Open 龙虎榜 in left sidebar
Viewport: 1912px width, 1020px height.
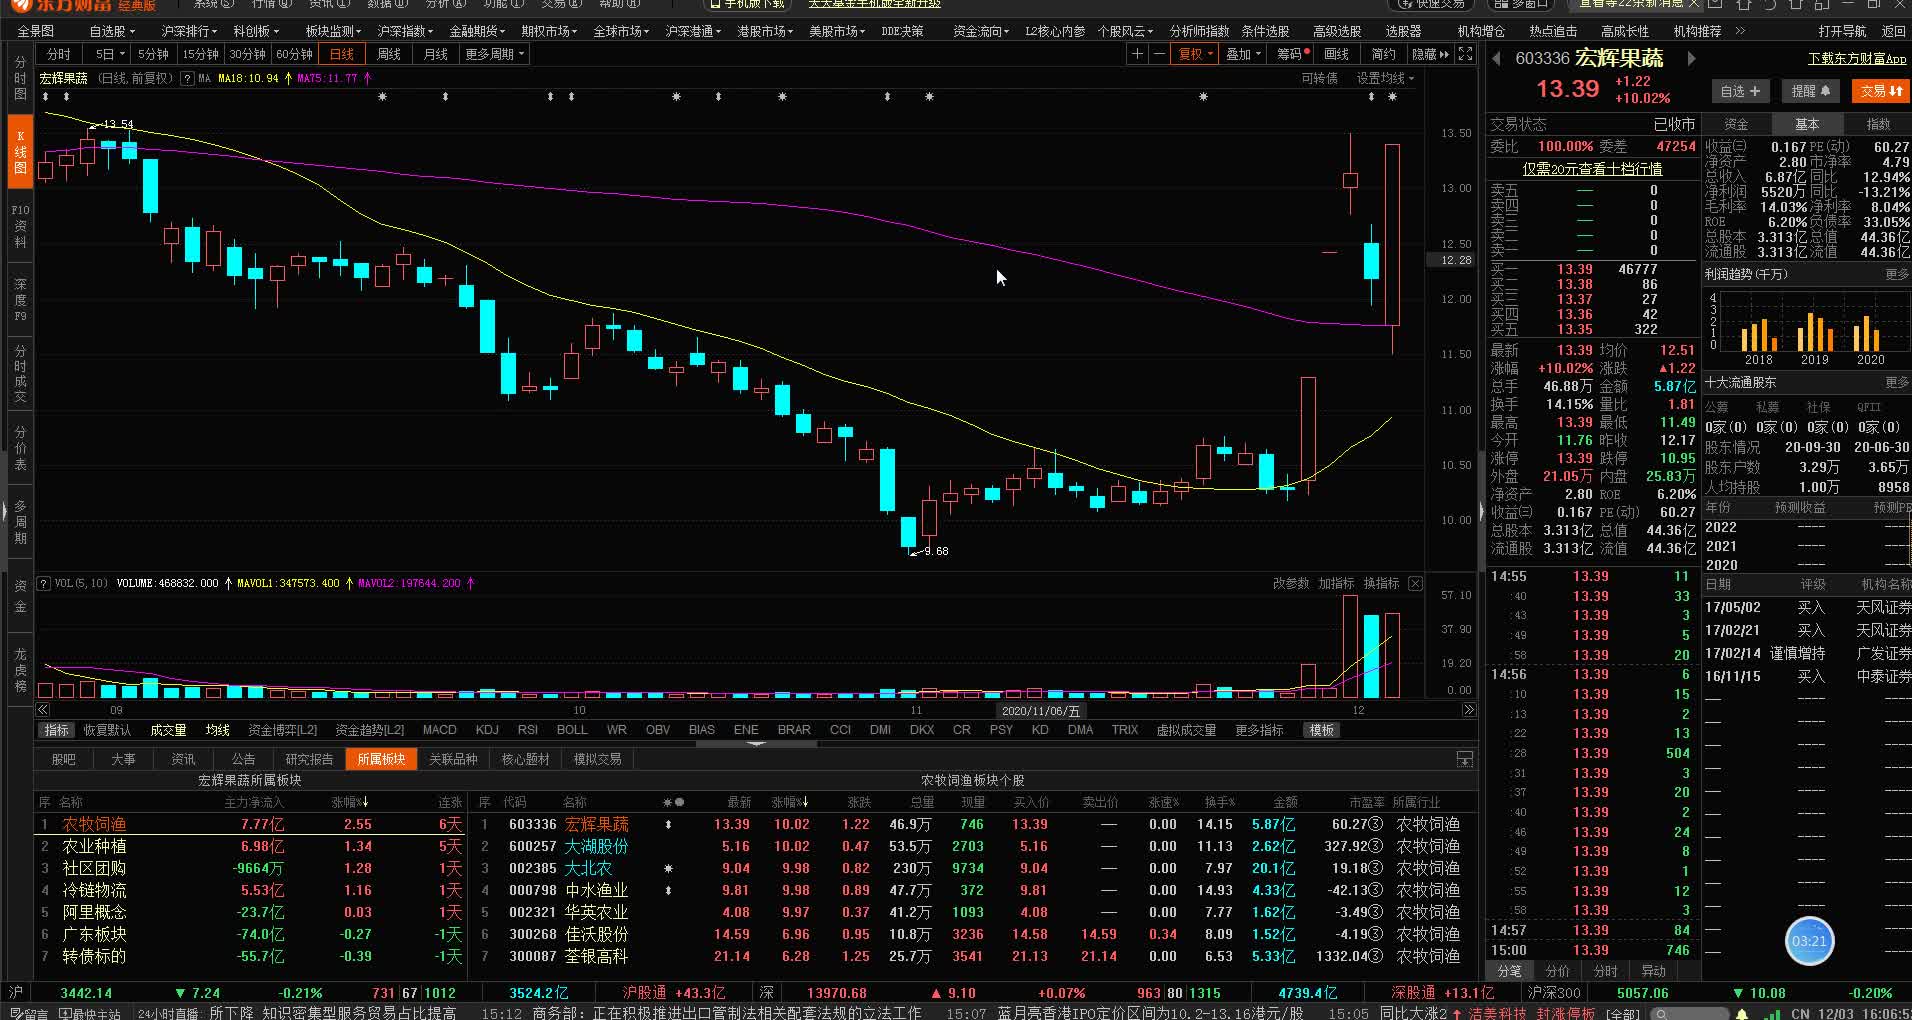pos(20,670)
